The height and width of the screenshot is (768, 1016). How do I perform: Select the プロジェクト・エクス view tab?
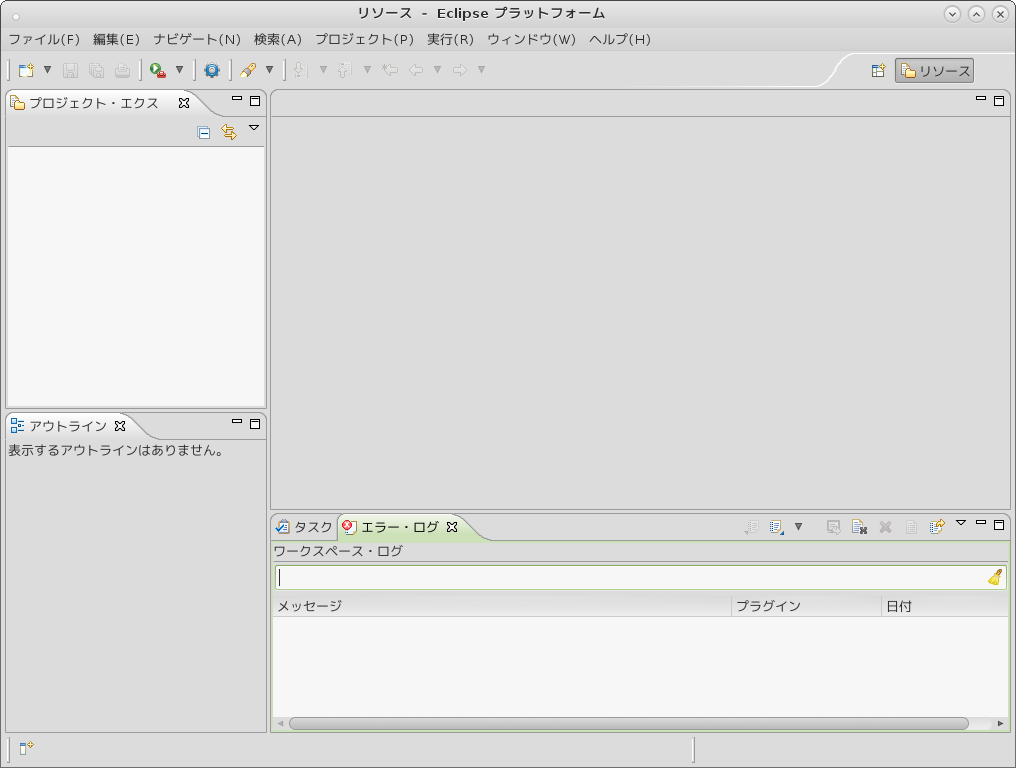coord(93,103)
